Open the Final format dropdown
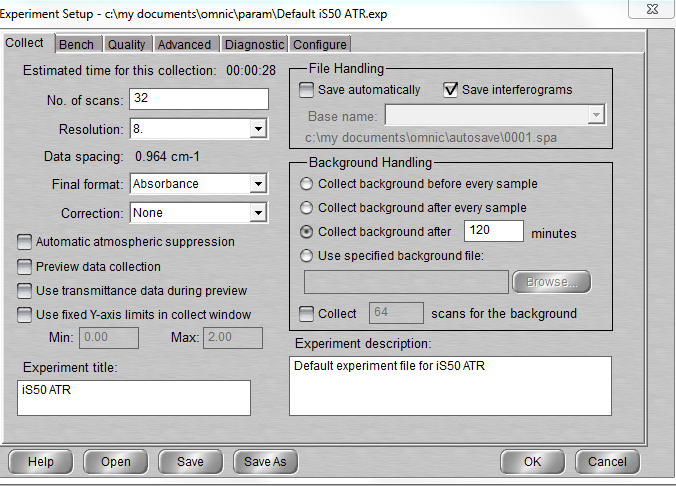 258,184
